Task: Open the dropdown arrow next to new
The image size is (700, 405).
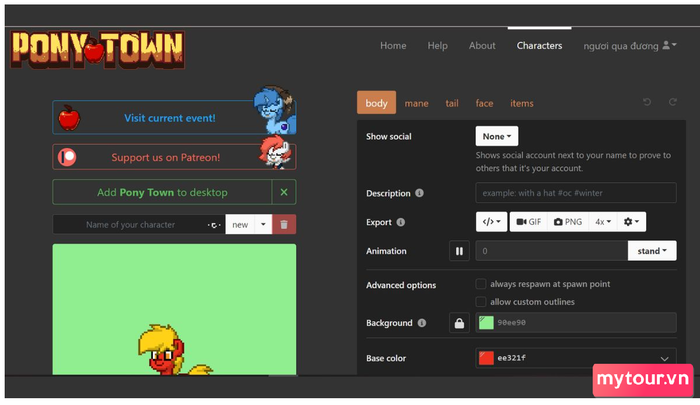Action: point(263,225)
